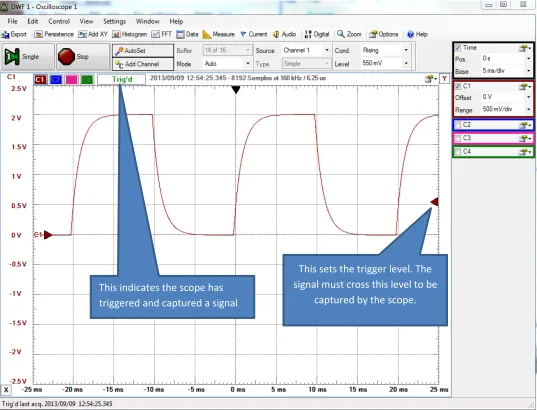Open the C1 panel settings icon
This screenshot has width=537, height=410.
524,87
